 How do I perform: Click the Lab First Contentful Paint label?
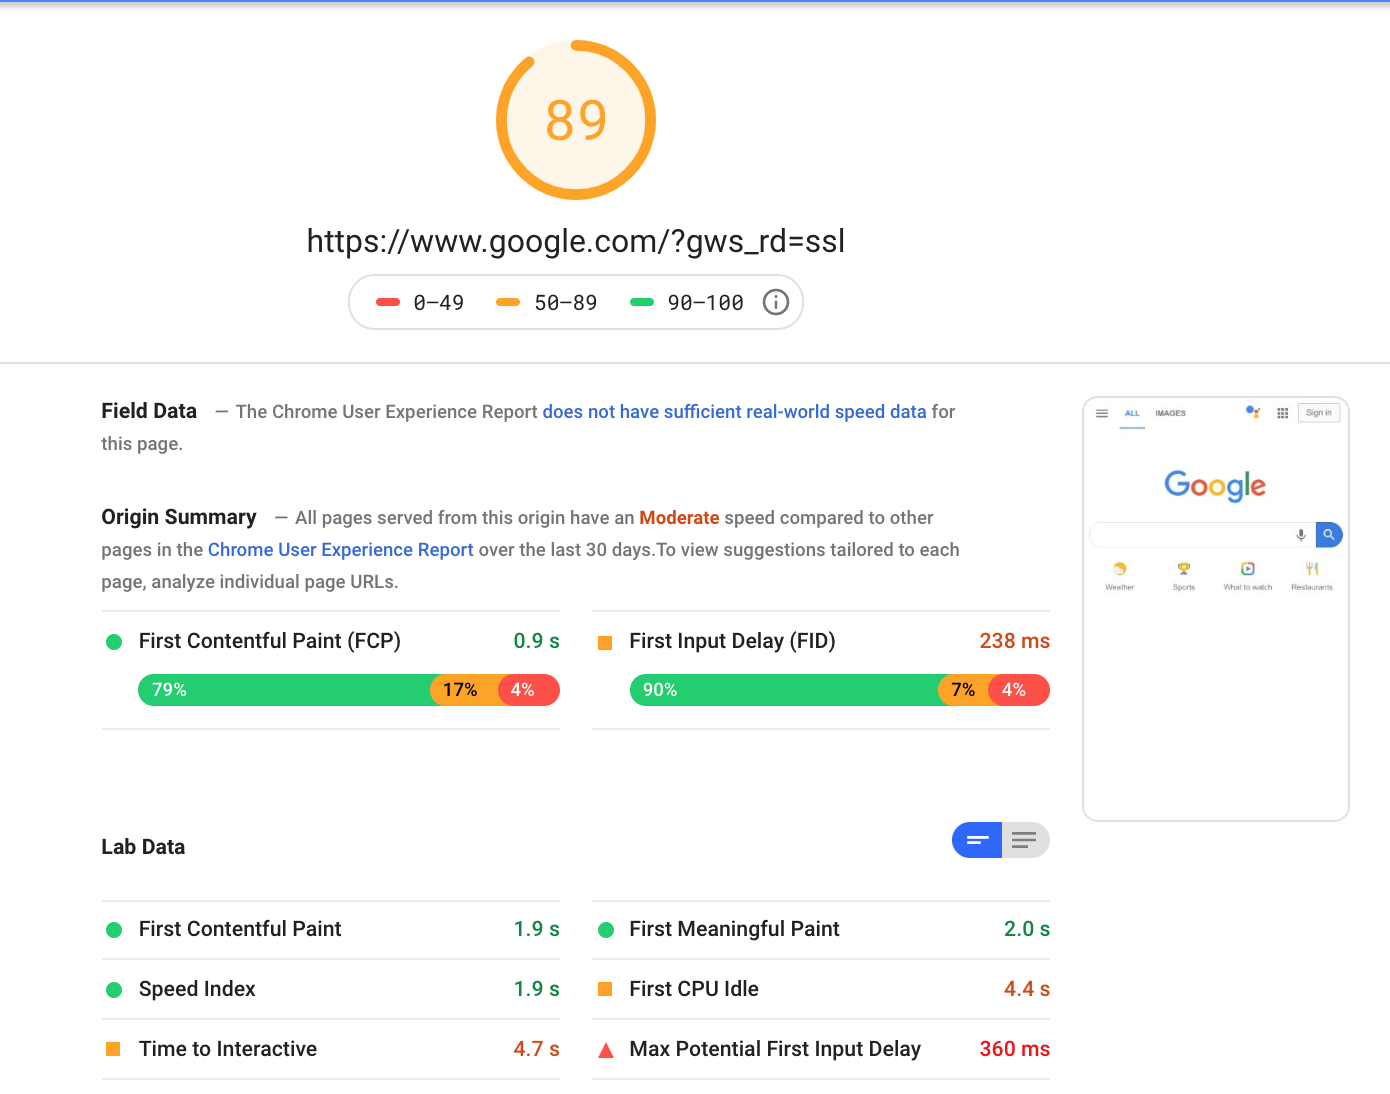click(x=240, y=929)
